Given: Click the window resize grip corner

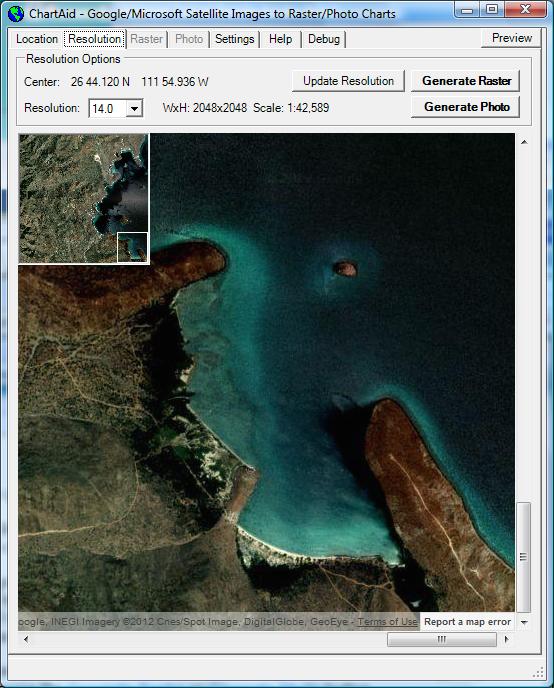Looking at the screenshot, I should point(538,672).
